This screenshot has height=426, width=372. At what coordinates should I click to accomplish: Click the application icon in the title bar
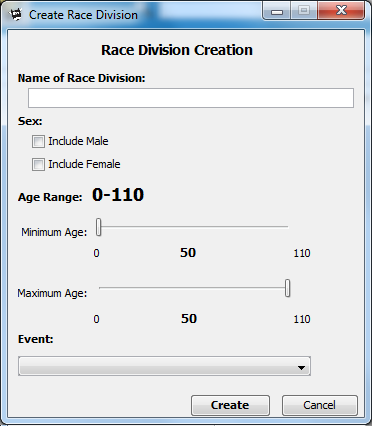[x=16, y=14]
